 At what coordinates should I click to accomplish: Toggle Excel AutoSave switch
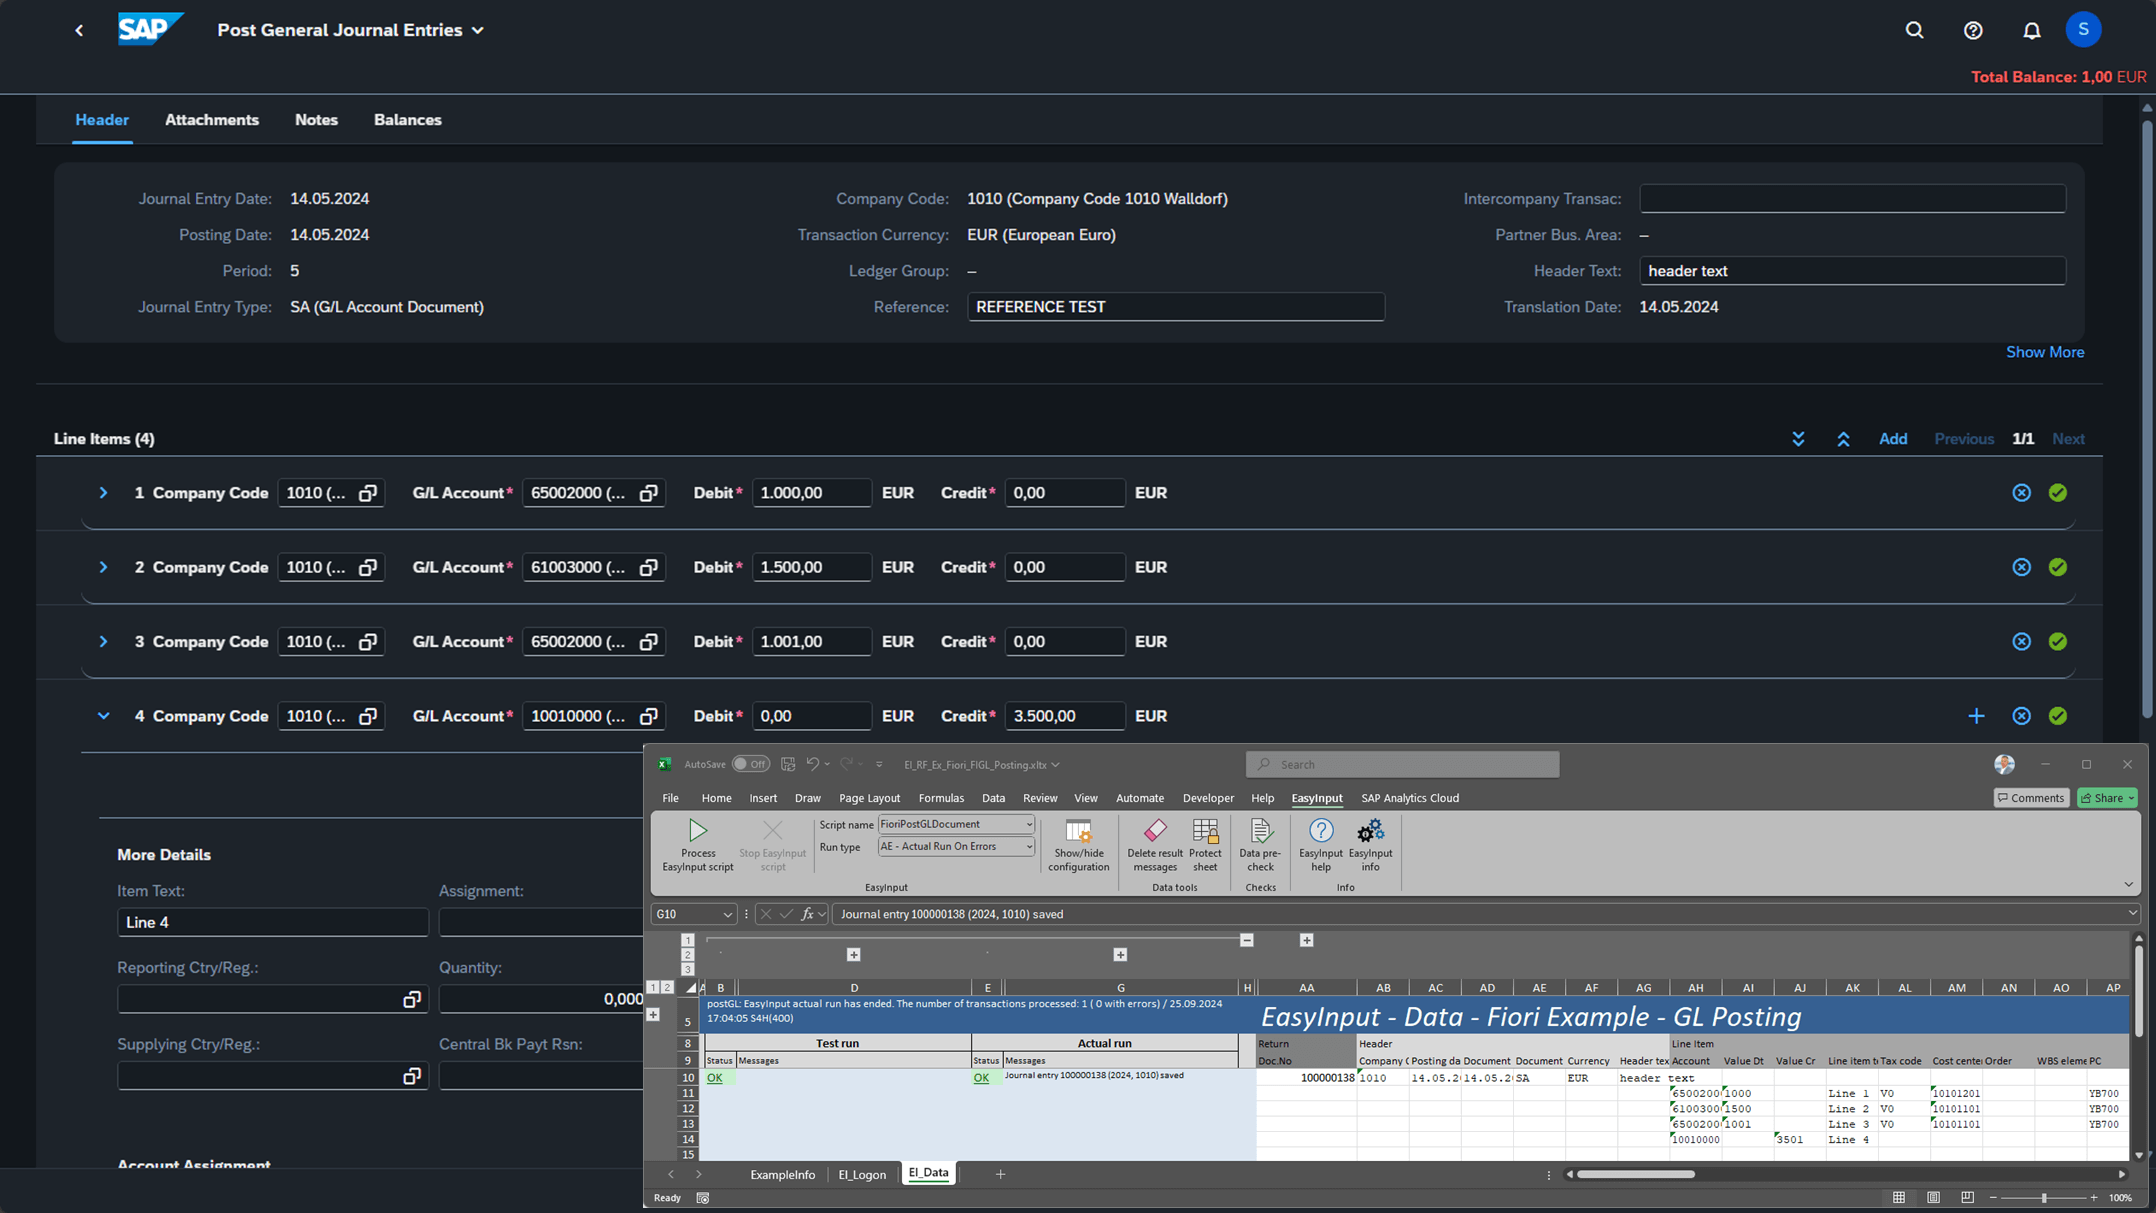tap(750, 764)
